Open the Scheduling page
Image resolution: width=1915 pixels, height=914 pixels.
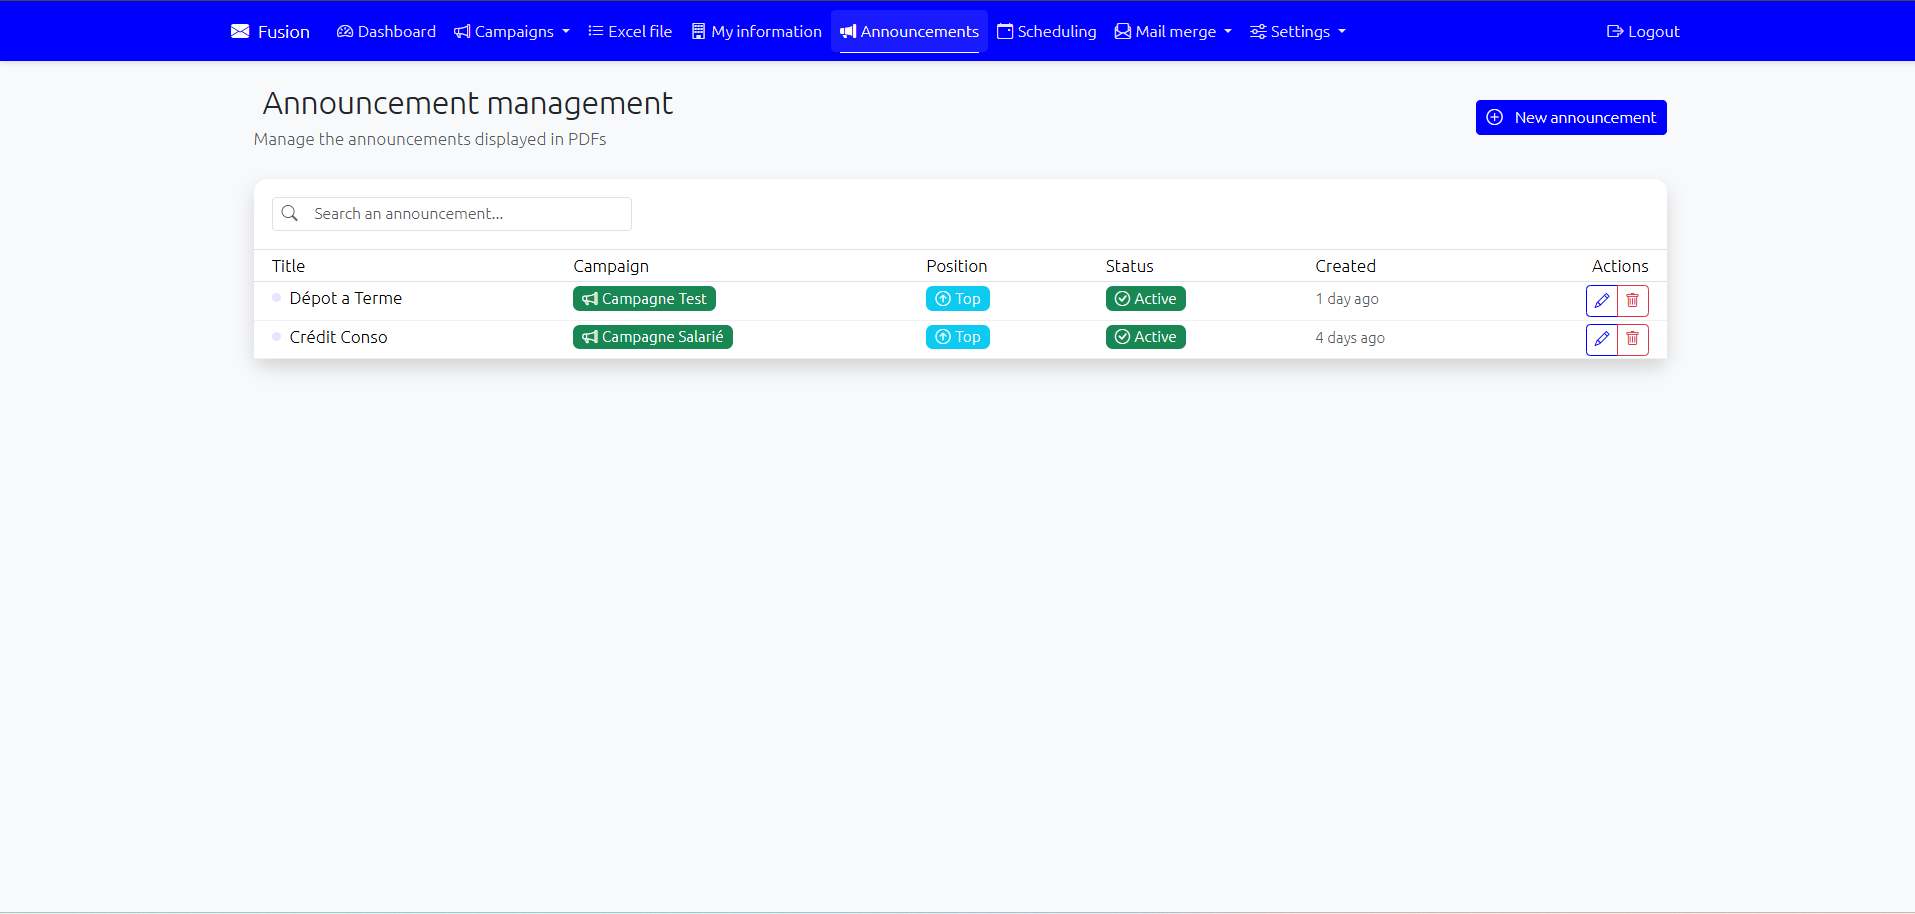click(1046, 31)
